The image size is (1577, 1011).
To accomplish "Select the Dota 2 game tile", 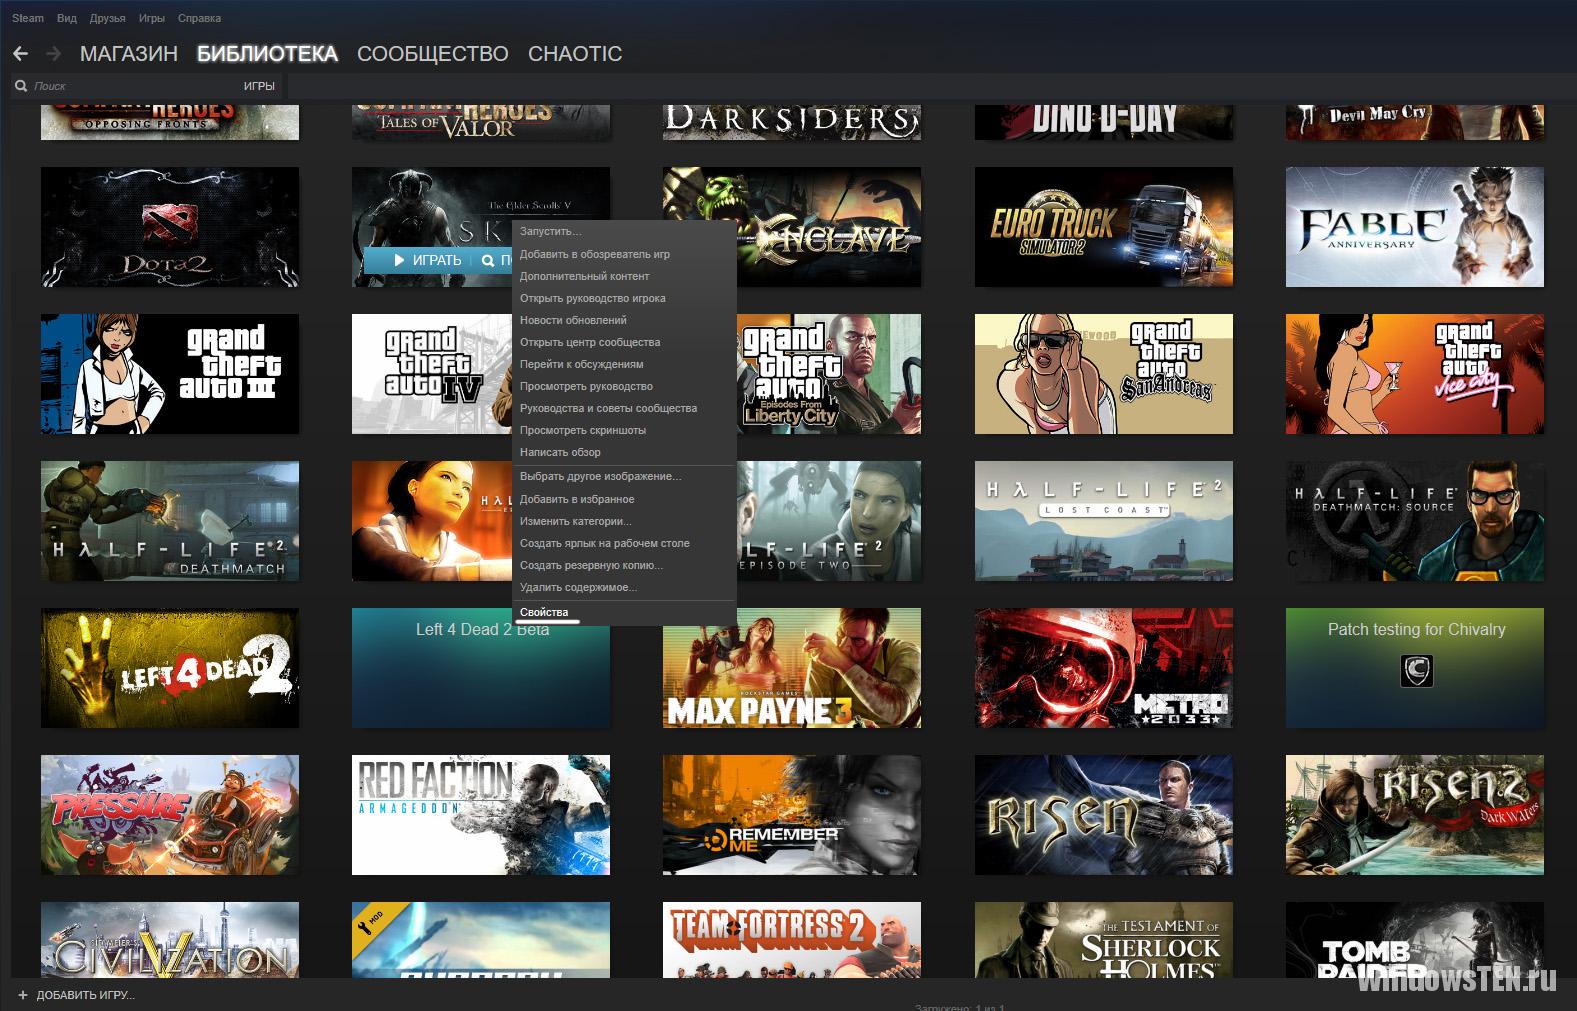I will [x=170, y=227].
